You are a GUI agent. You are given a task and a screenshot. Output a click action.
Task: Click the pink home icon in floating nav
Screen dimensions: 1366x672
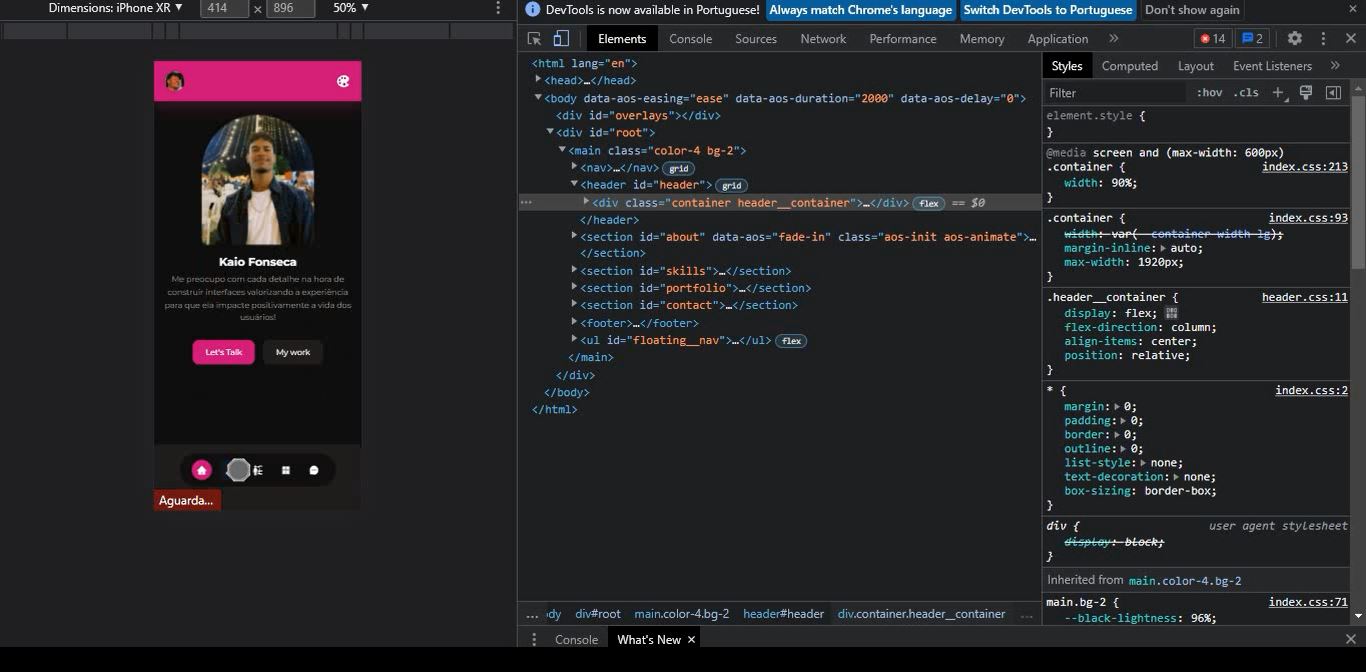[202, 469]
